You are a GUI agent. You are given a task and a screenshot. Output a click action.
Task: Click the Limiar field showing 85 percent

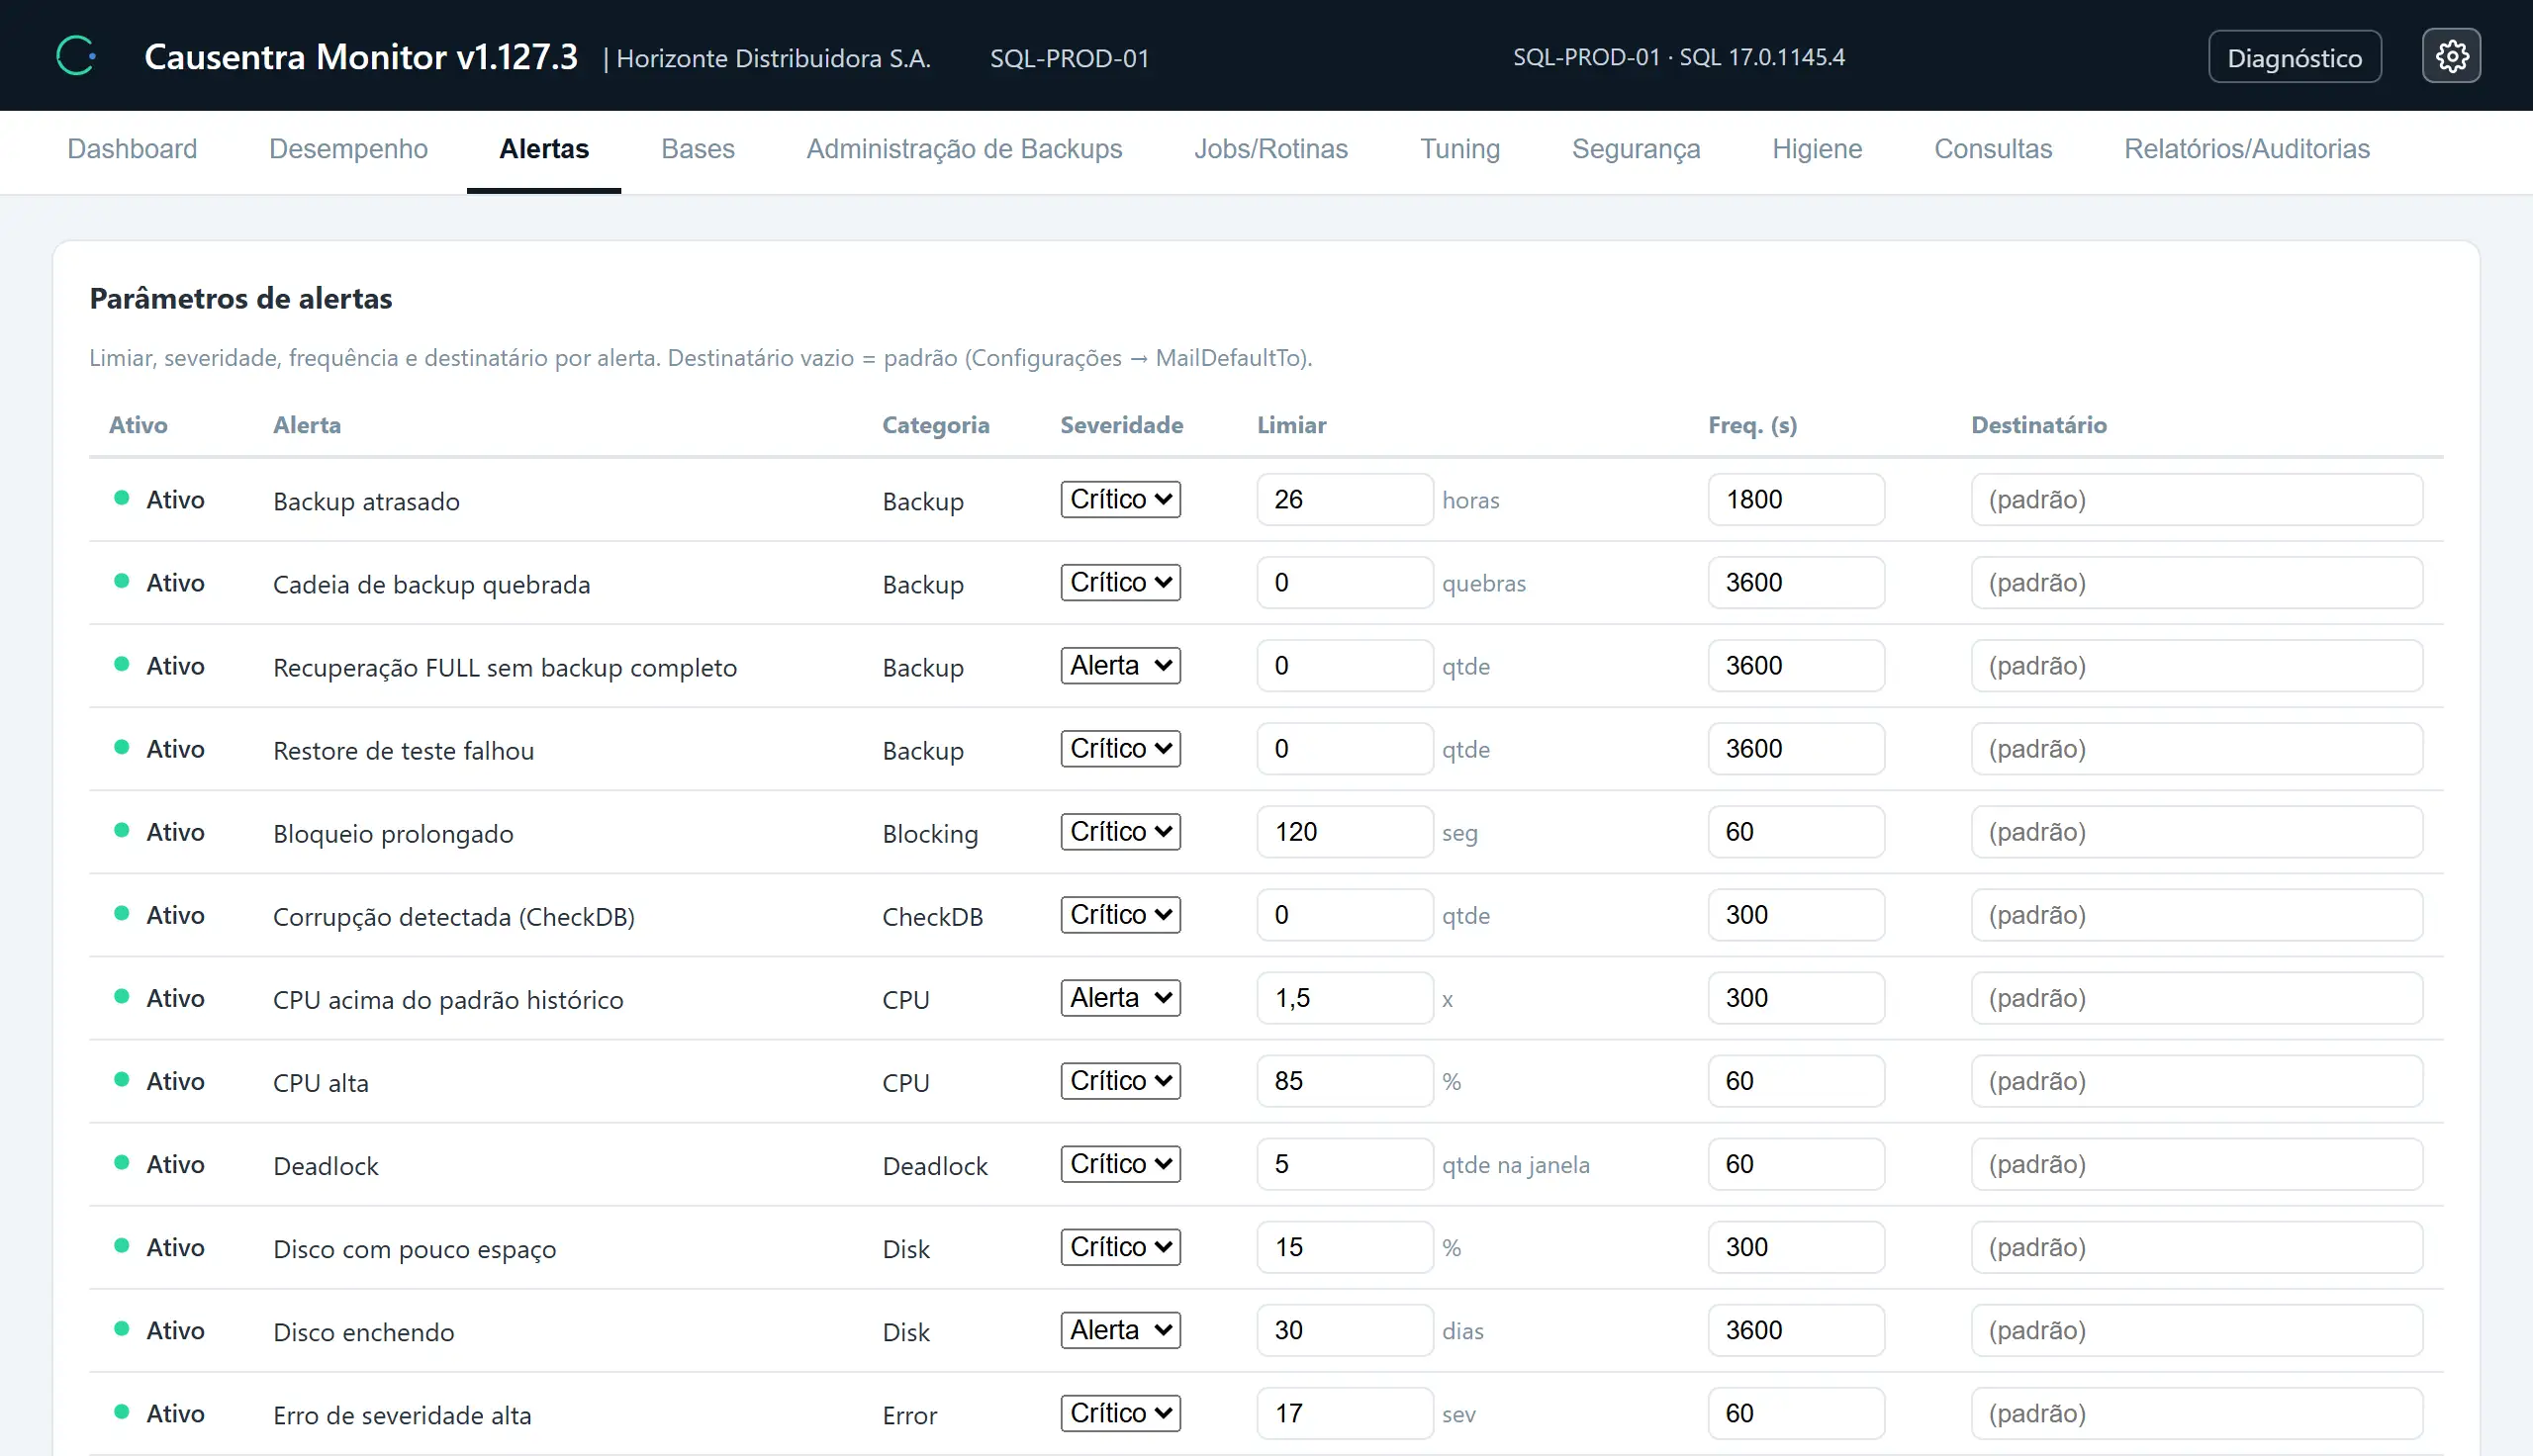pyautogui.click(x=1344, y=1080)
